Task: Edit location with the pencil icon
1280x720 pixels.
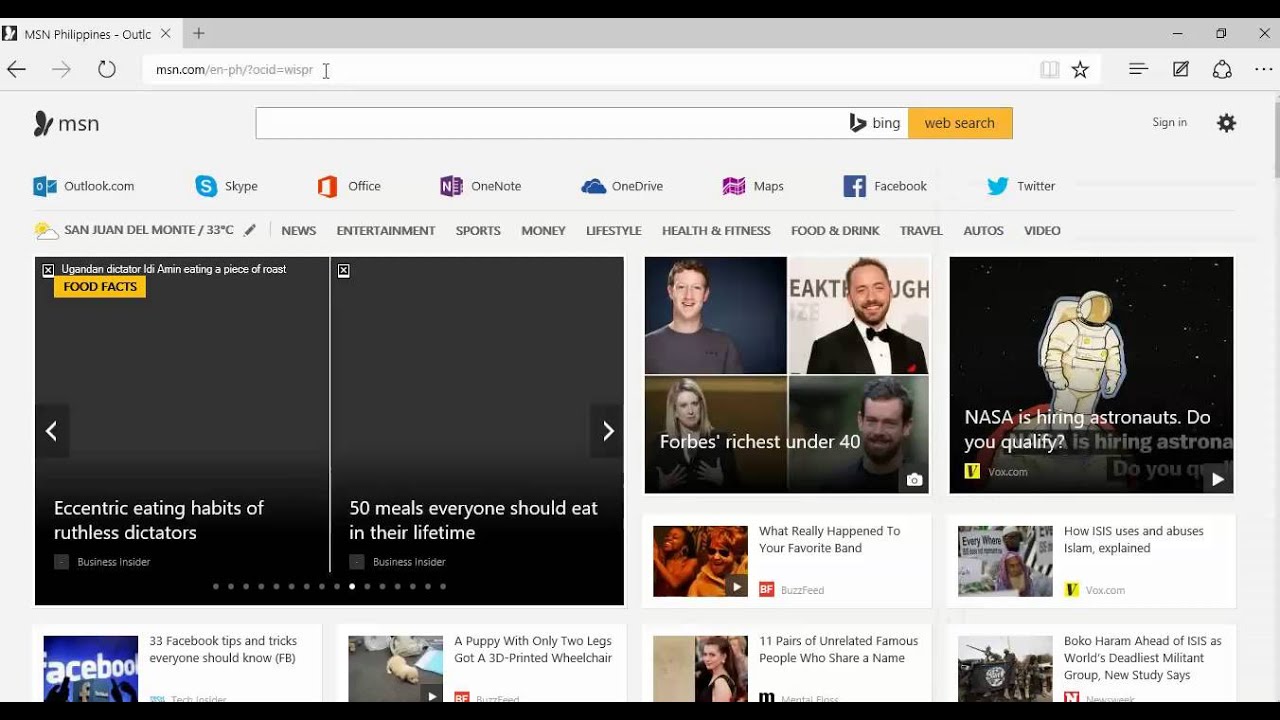Action: (x=250, y=230)
